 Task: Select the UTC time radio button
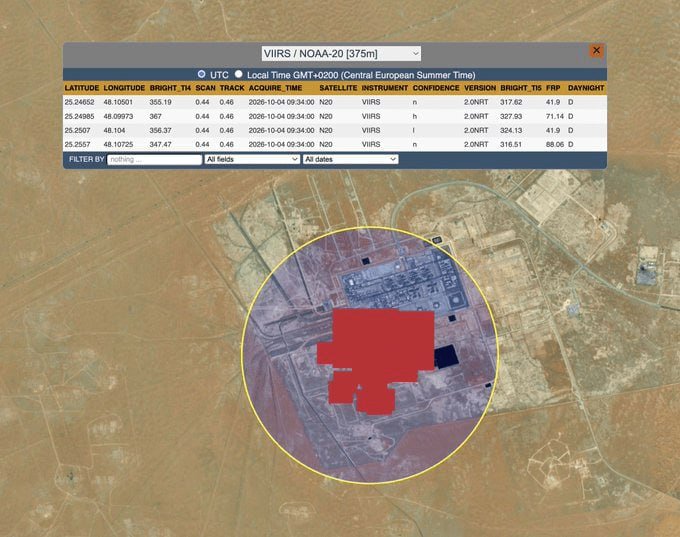pos(201,74)
